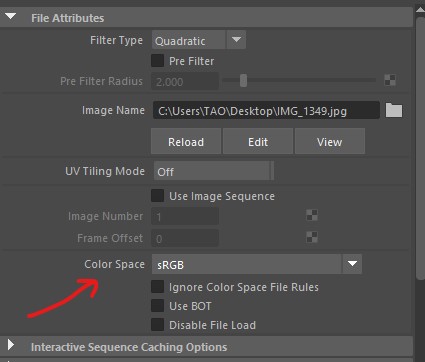Open the Color Space dropdown arrow
The image size is (425, 362).
[x=352, y=264]
